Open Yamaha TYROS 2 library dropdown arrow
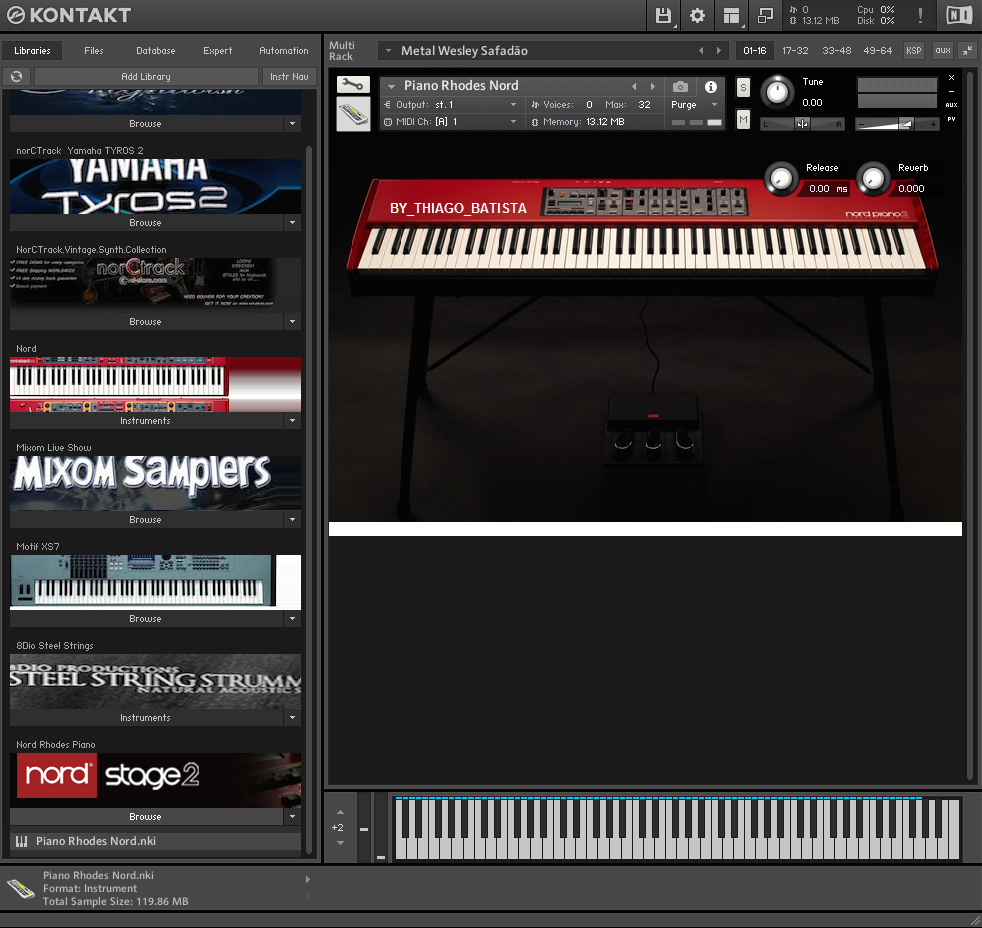The height and width of the screenshot is (928, 982). 292,223
